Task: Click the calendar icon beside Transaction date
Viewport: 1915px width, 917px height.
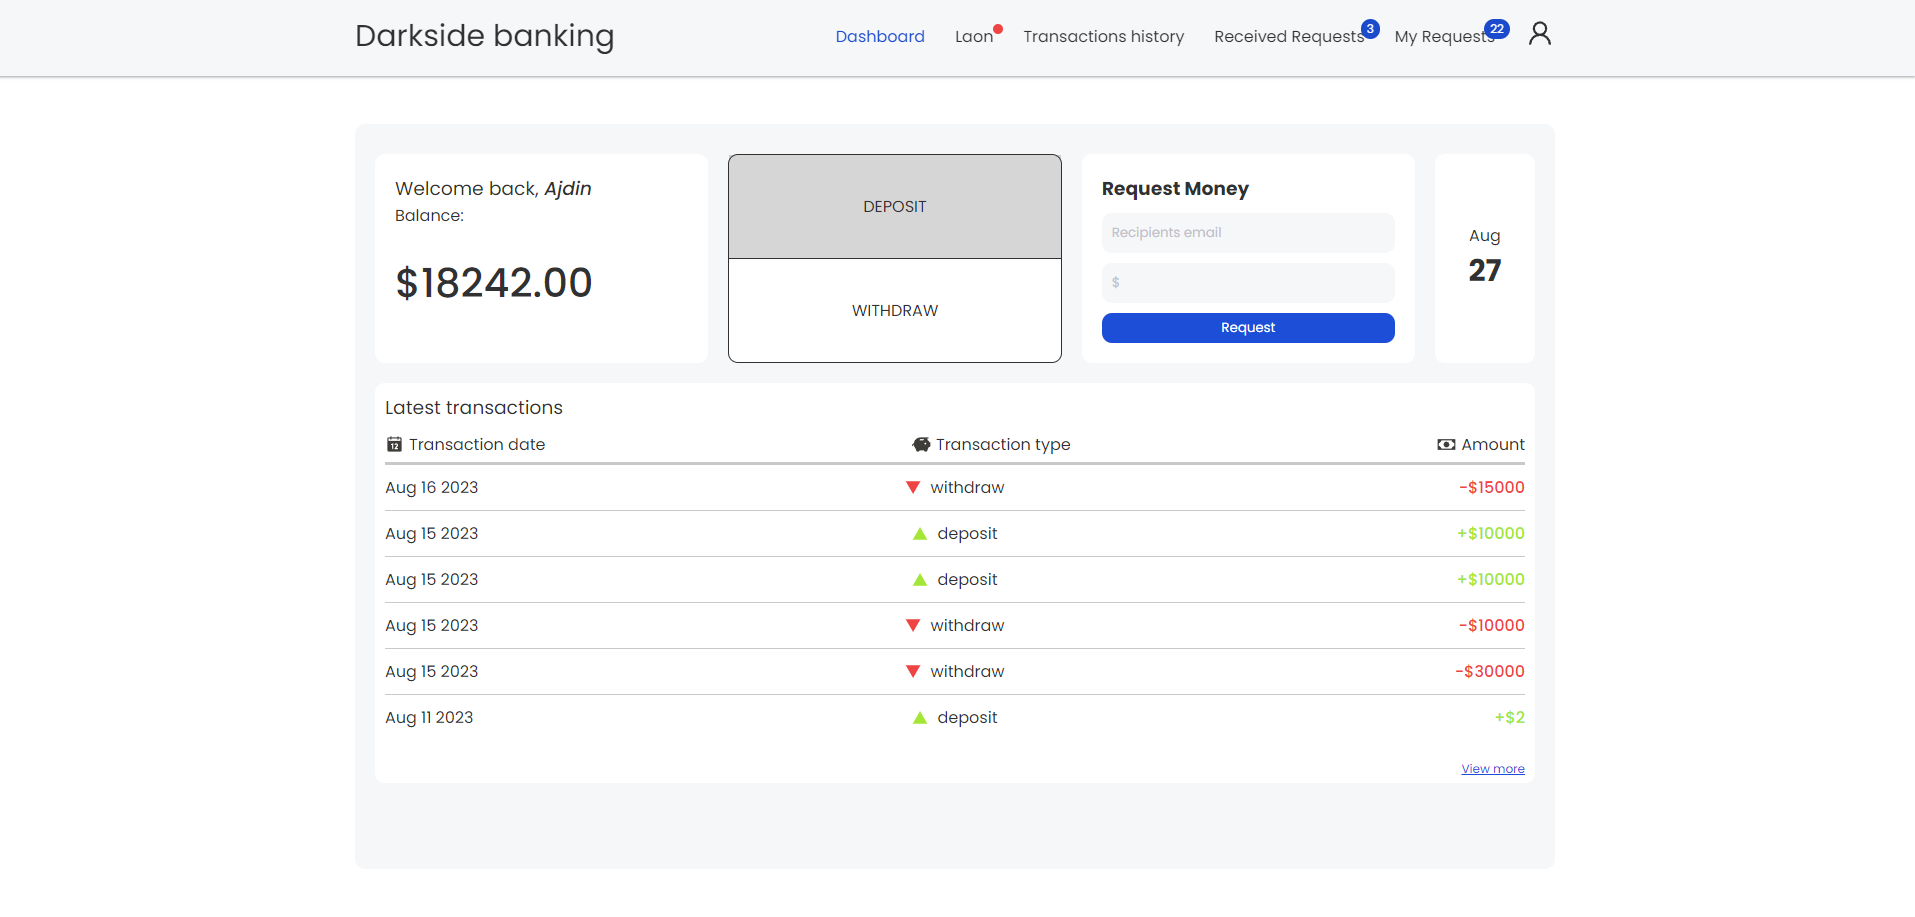Action: (x=394, y=444)
